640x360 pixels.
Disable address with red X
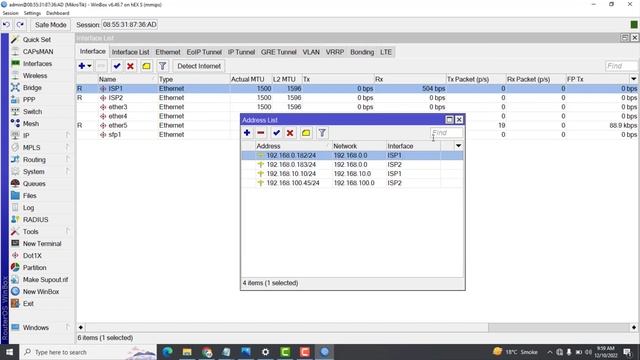290,133
